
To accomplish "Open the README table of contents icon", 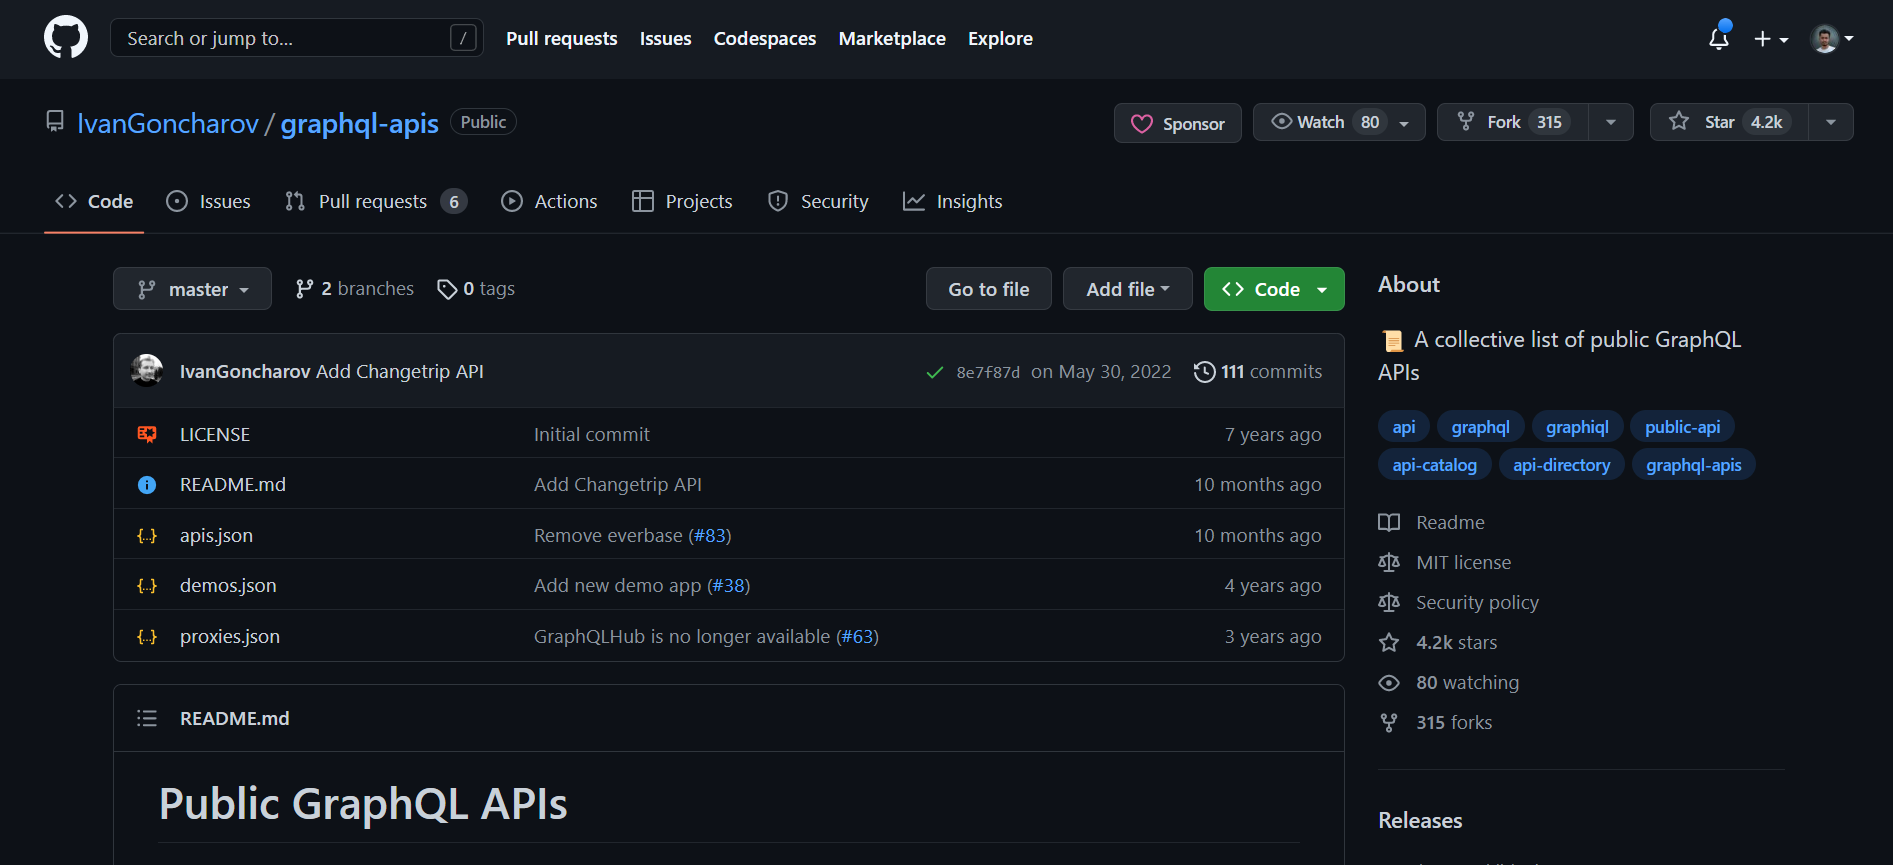I will 147,718.
